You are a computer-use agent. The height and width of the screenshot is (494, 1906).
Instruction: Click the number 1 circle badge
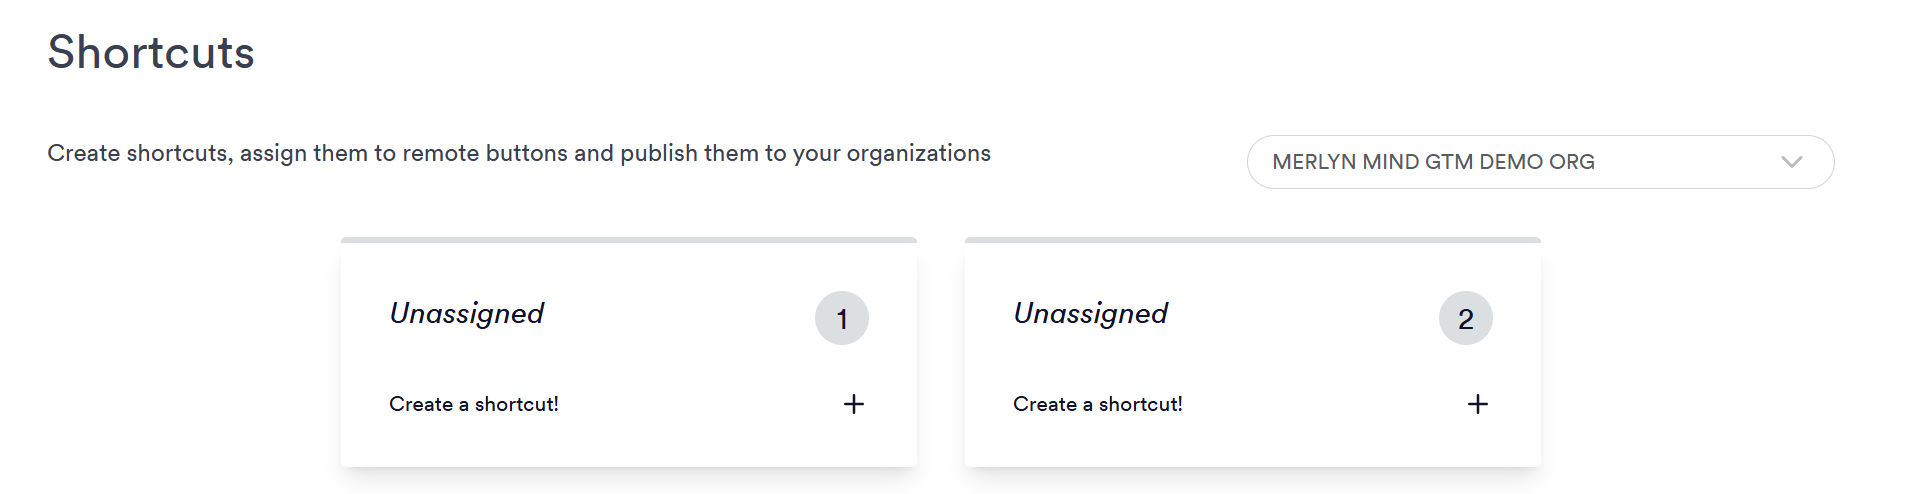[841, 319]
